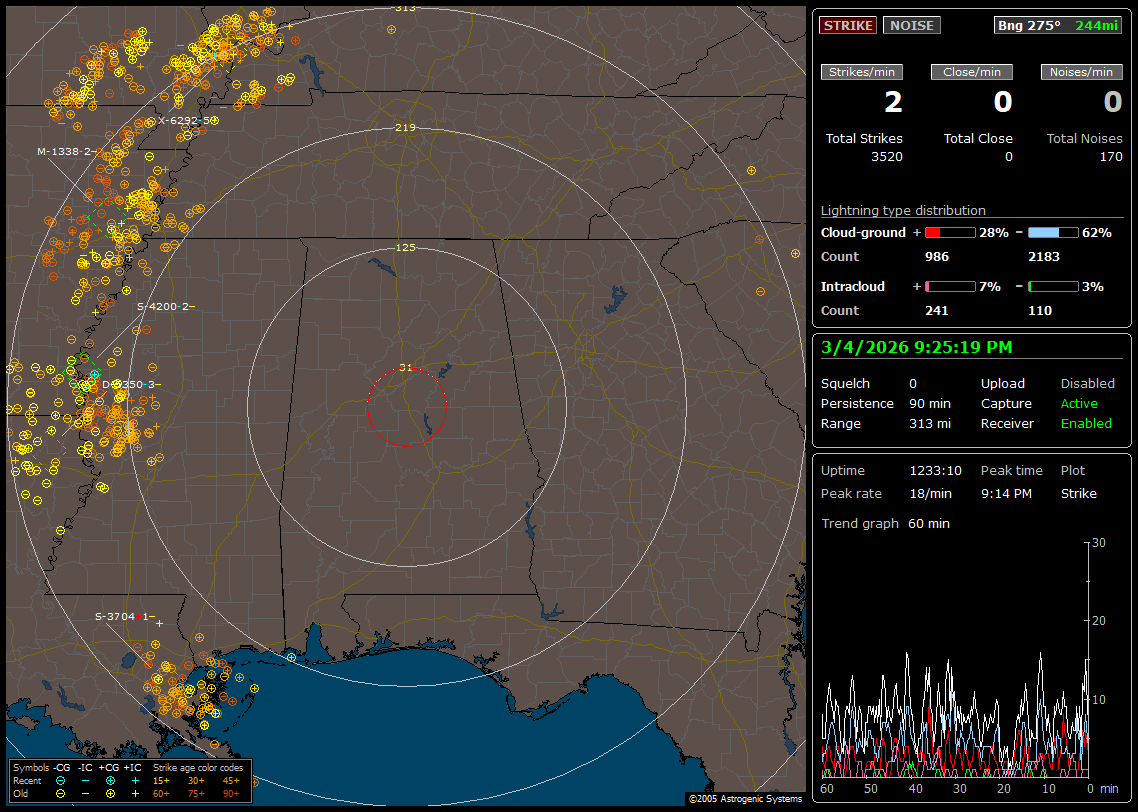This screenshot has width=1138, height=812.
Task: Select storm cell label M-1338-2
Action: click(x=64, y=151)
